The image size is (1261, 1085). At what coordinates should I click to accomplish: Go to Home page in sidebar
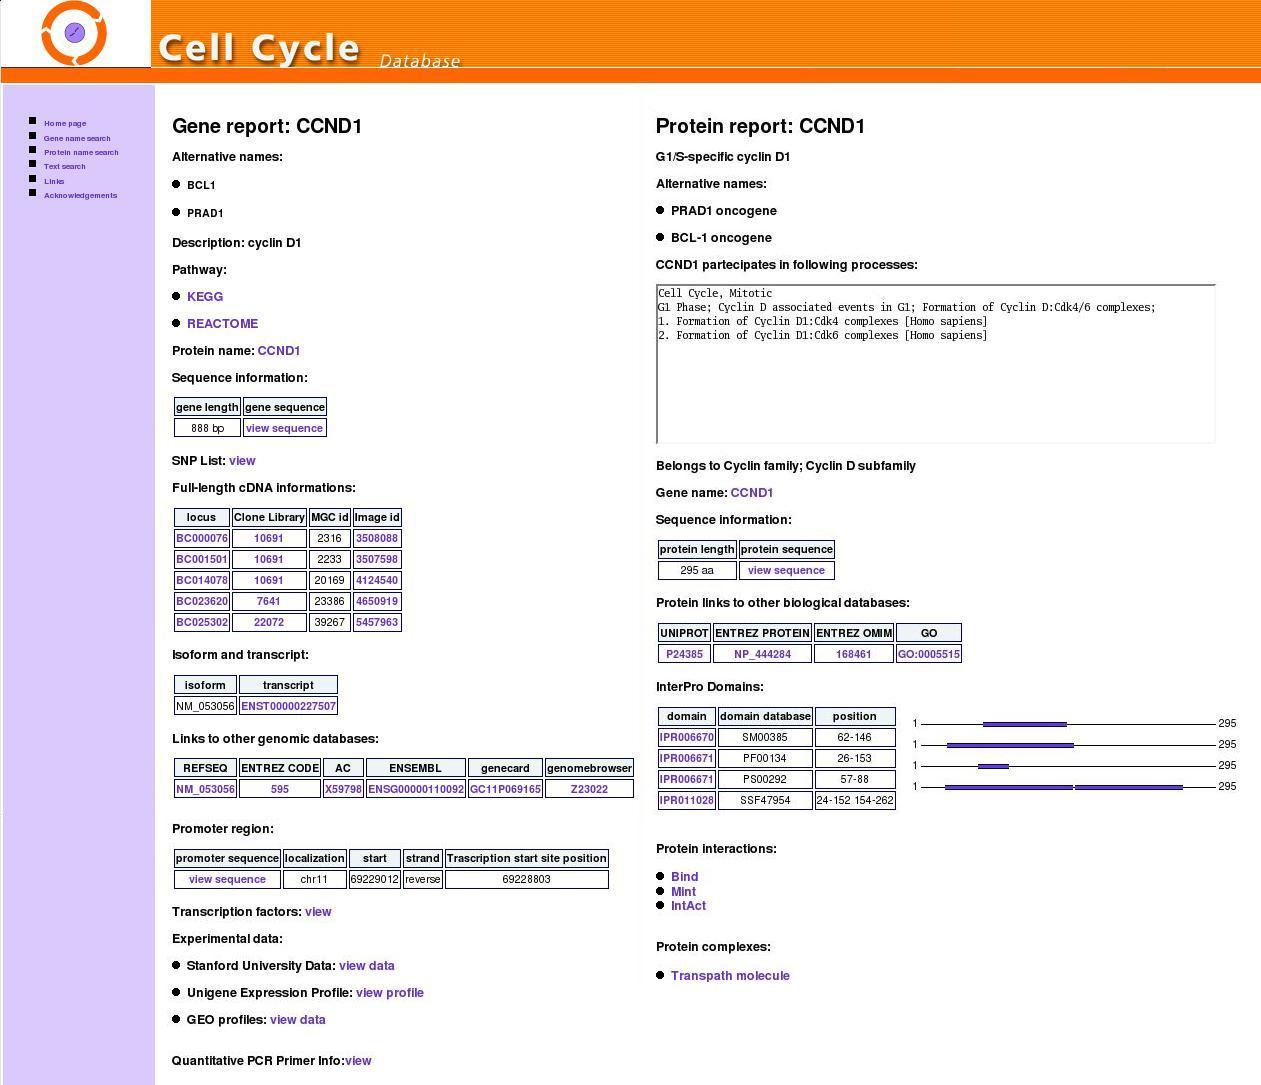(x=65, y=124)
